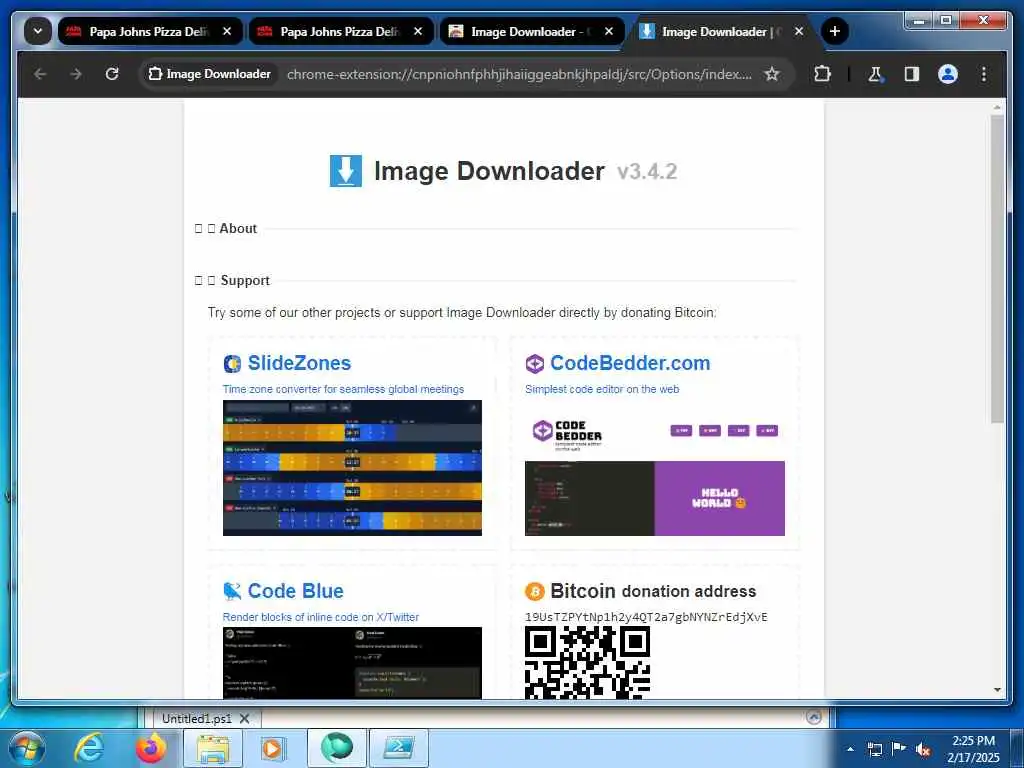Maximize the Chrome window
The image size is (1024, 768).
[x=946, y=20]
